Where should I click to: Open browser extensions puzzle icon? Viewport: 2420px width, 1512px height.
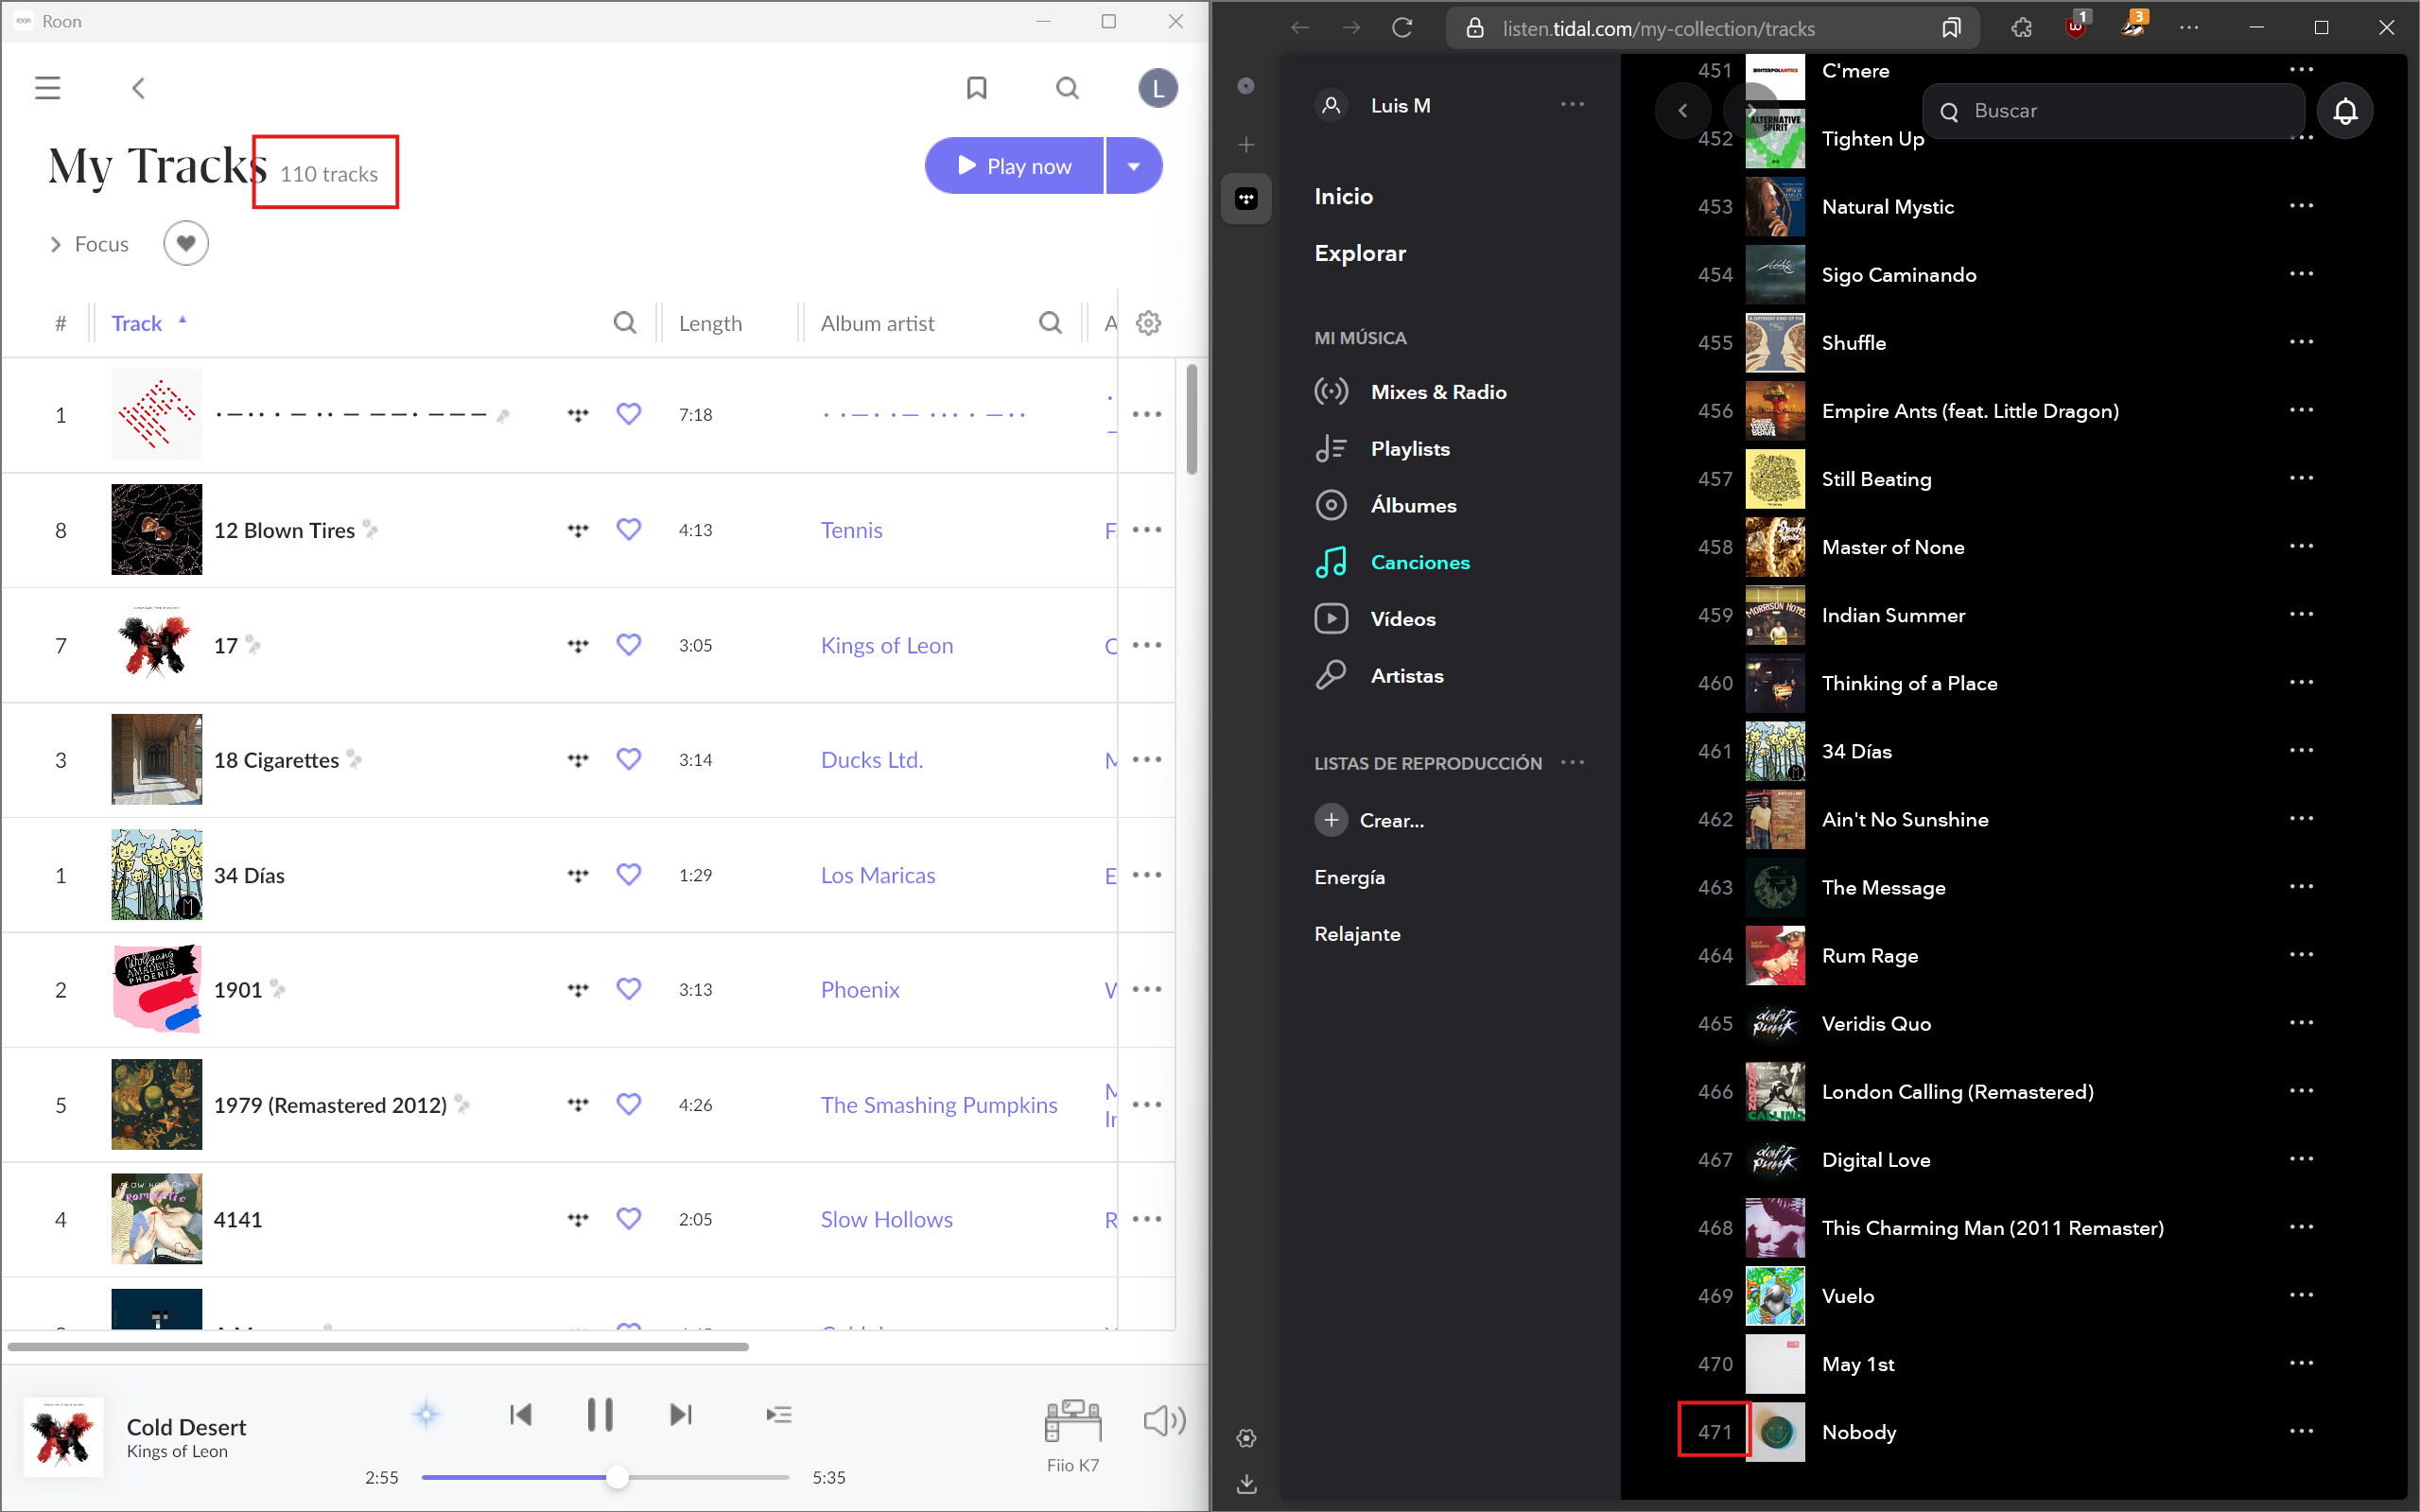(x=2021, y=28)
